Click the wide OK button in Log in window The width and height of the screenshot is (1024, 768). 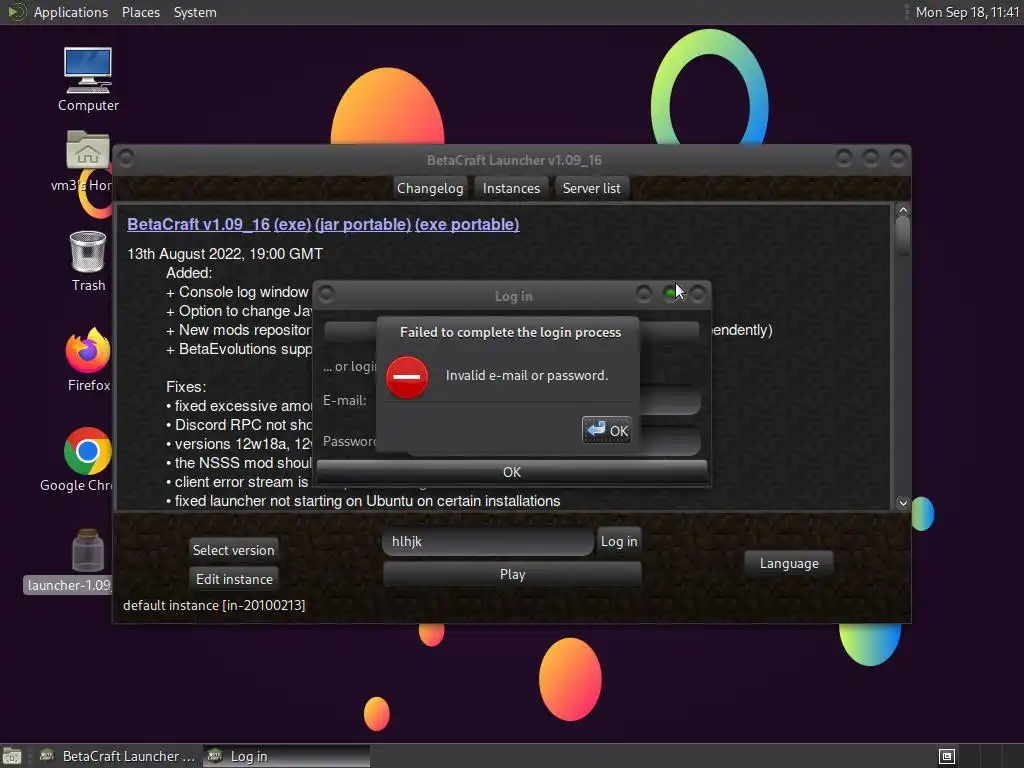[511, 472]
